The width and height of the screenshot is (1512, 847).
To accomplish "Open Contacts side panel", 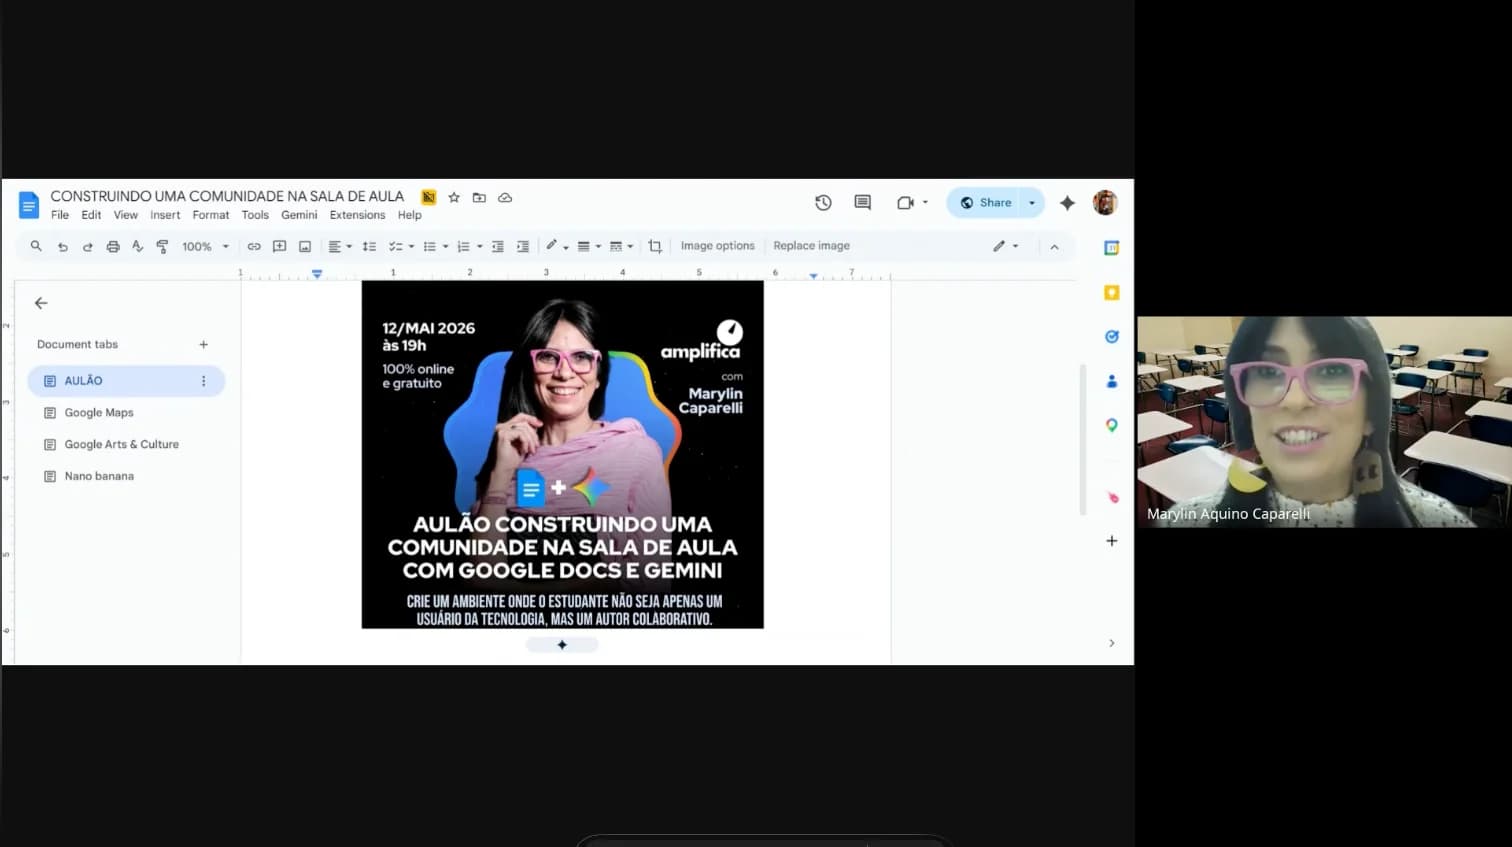I will coord(1111,381).
